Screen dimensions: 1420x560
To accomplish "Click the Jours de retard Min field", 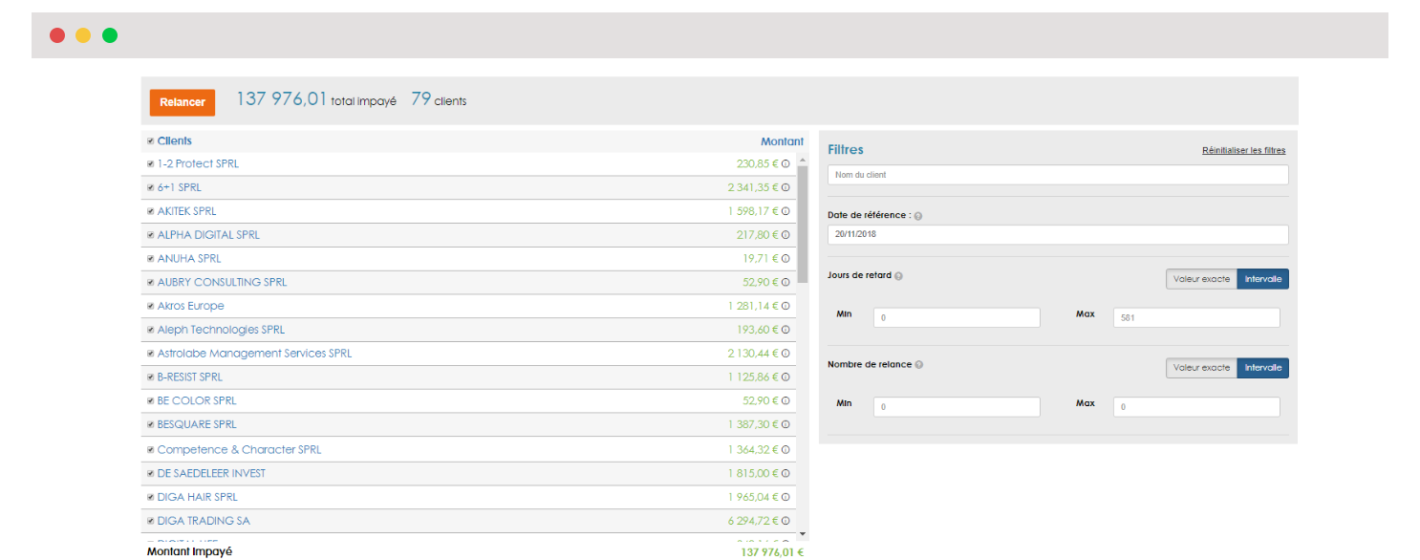I will 957,318.
